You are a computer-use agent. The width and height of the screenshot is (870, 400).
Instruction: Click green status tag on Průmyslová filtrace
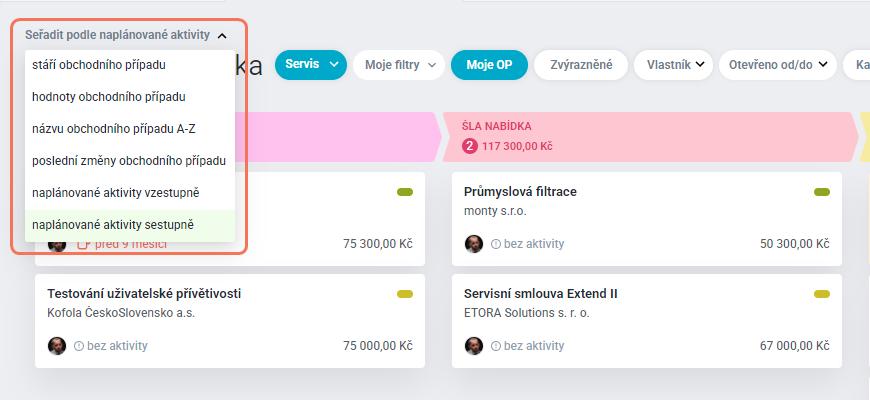822,192
